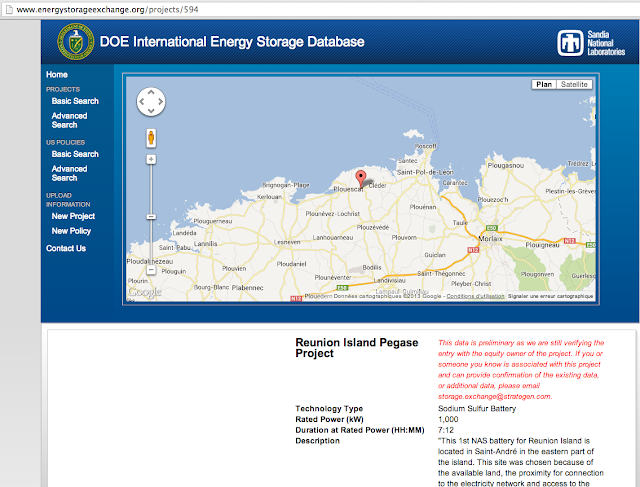Image resolution: width=640 pixels, height=487 pixels.
Task: Click Saint-Pol-de-Léon label on map
Action: 425,172
